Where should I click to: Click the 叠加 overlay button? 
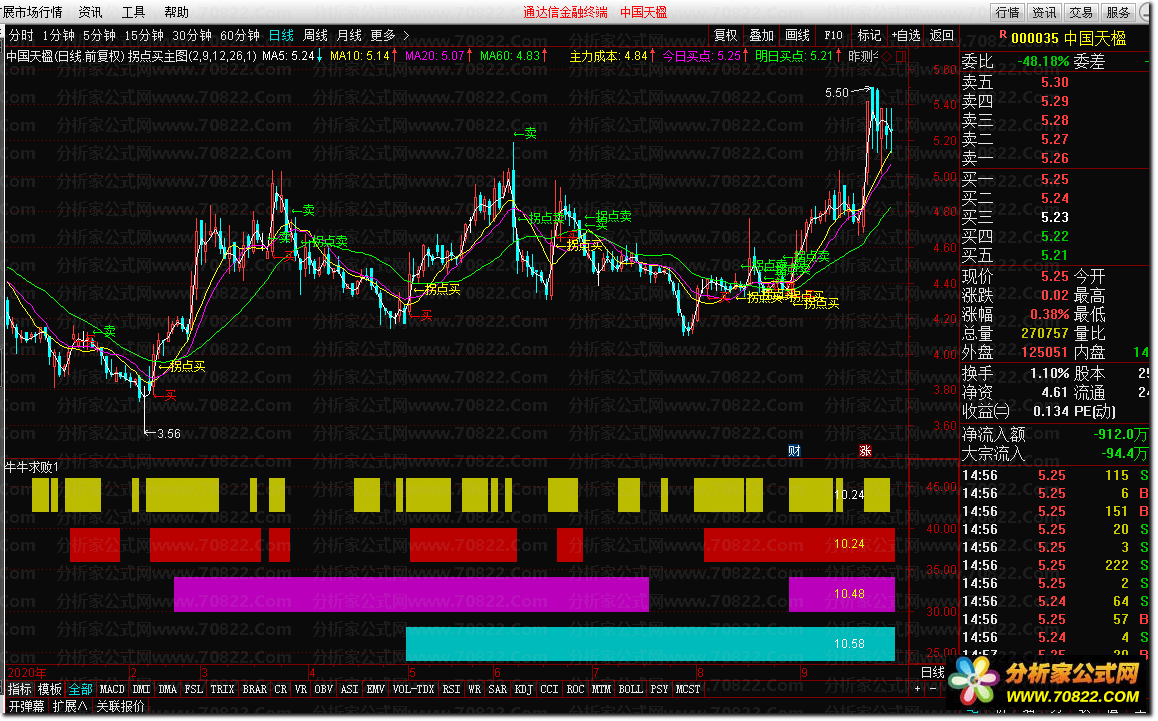761,35
